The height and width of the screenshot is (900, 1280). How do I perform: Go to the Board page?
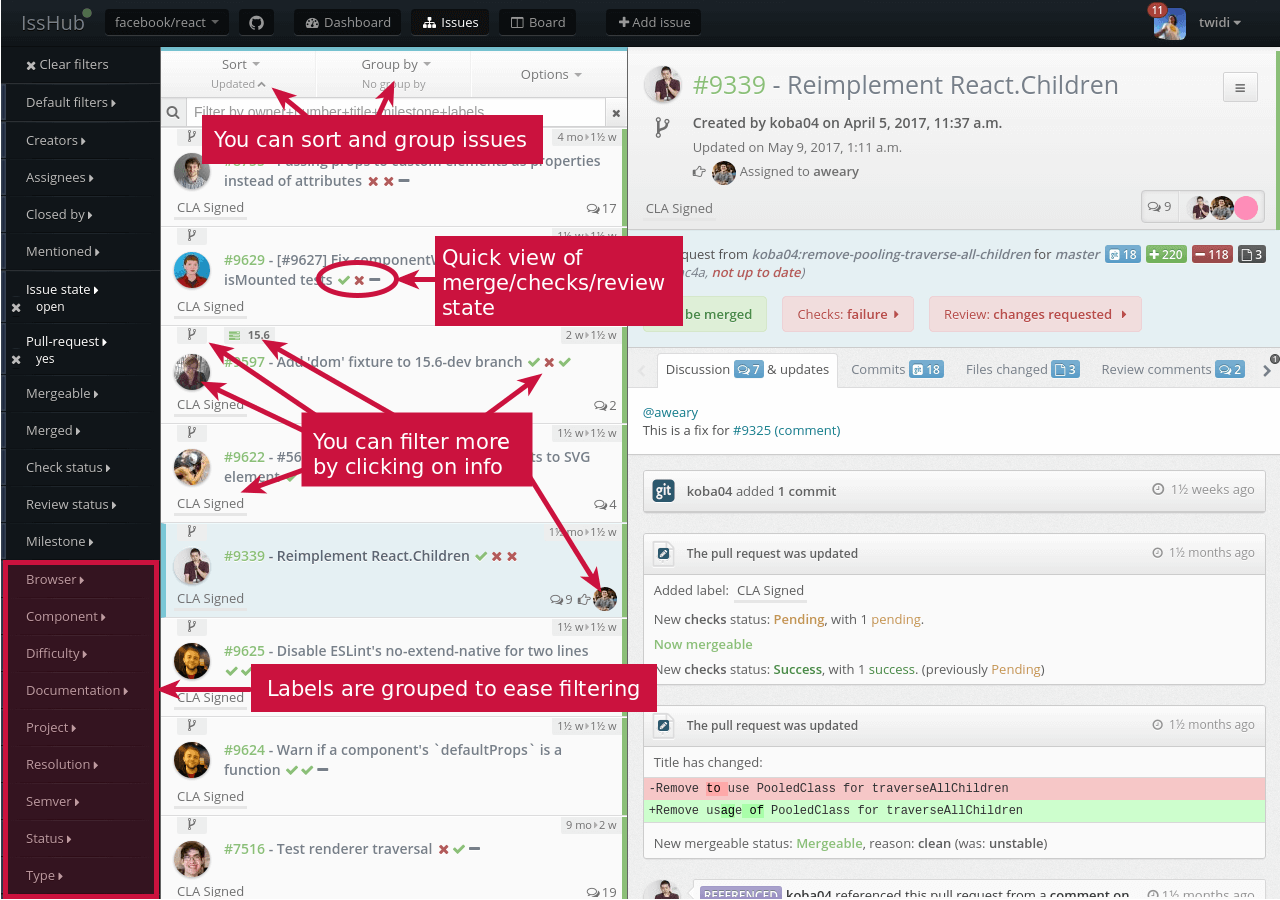pyautogui.click(x=537, y=22)
